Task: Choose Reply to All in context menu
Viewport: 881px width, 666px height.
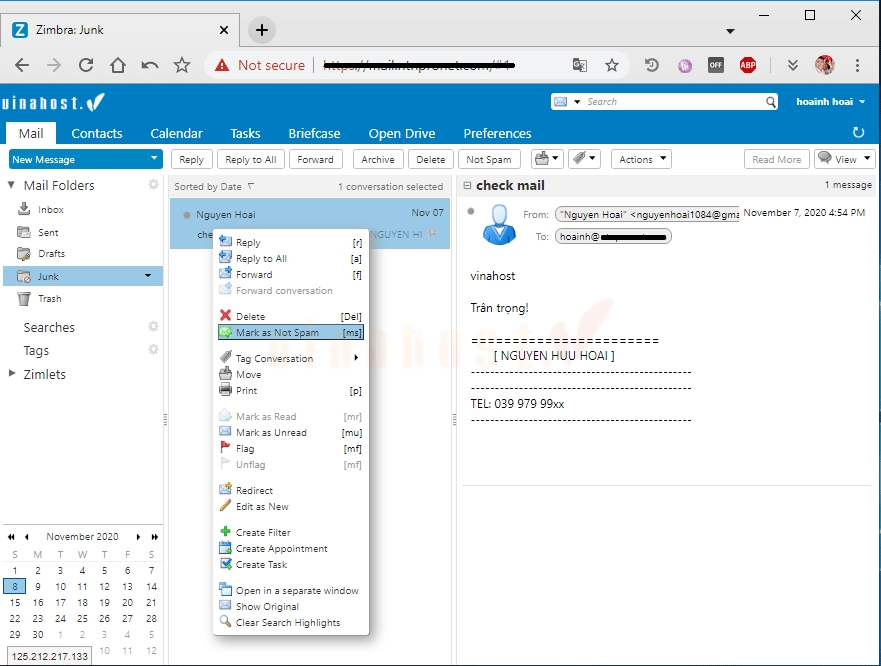Action: [290, 259]
